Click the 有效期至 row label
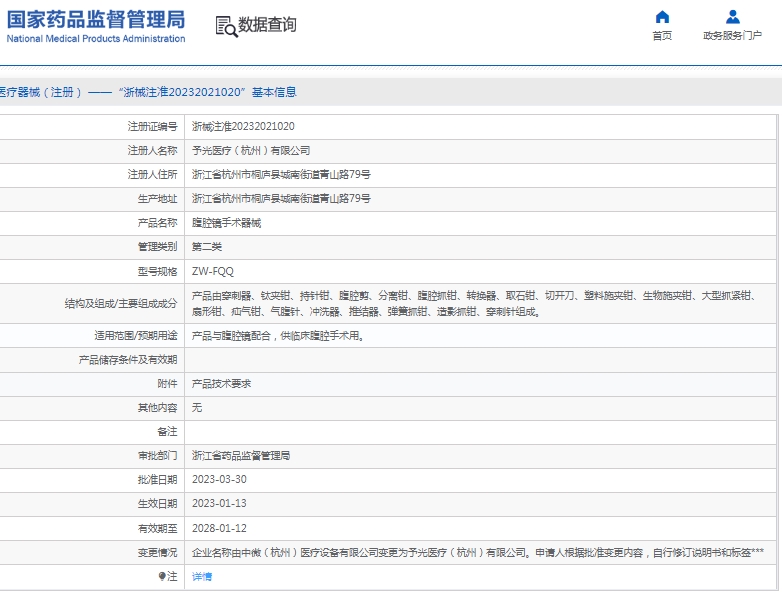 coord(158,528)
